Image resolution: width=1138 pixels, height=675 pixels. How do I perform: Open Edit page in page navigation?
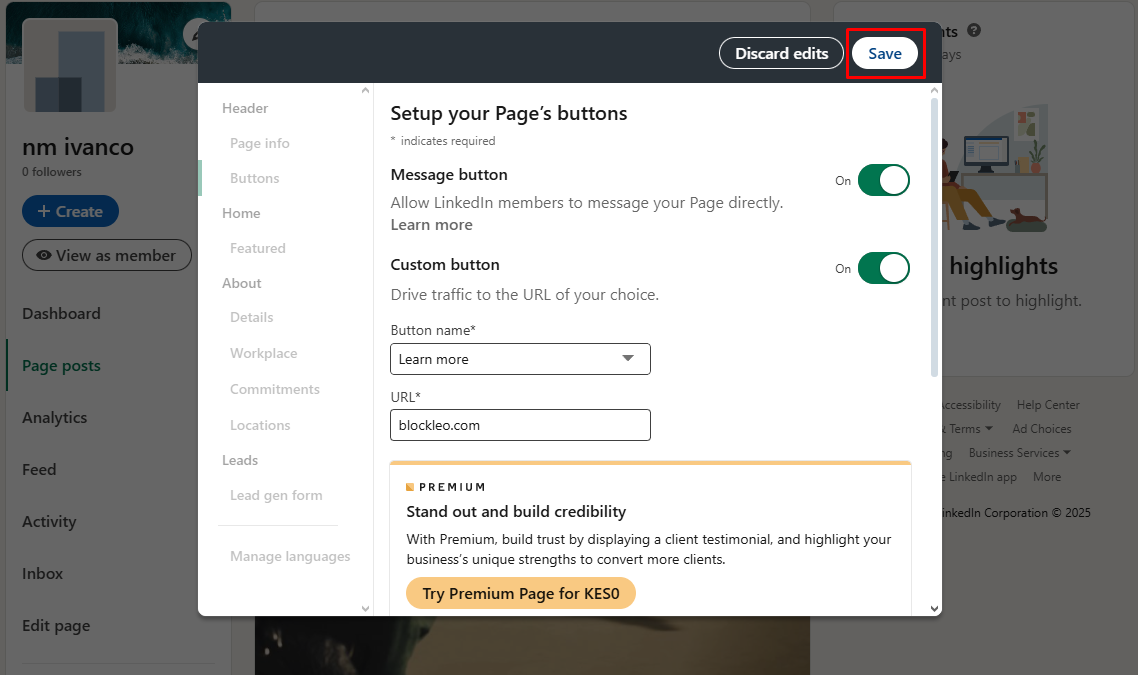[x=57, y=626]
